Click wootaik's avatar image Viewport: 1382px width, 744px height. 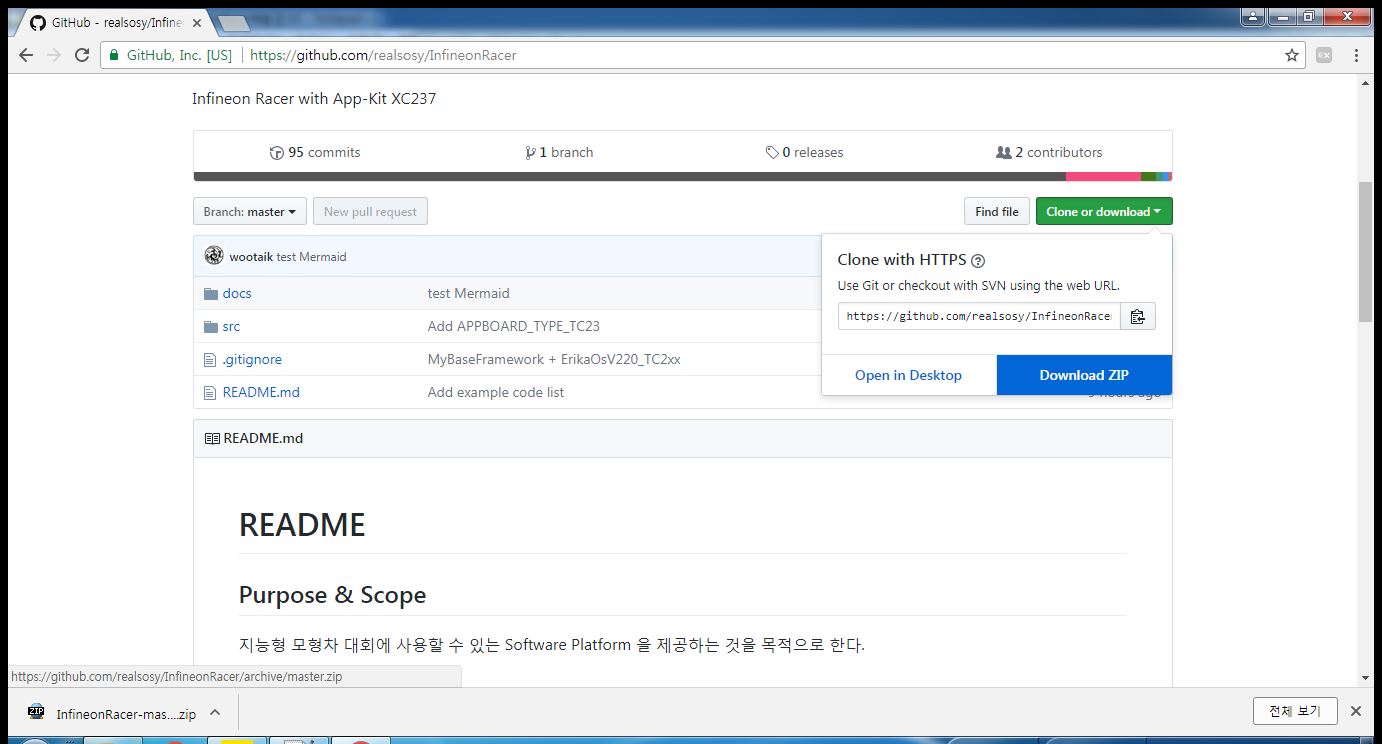coord(214,256)
